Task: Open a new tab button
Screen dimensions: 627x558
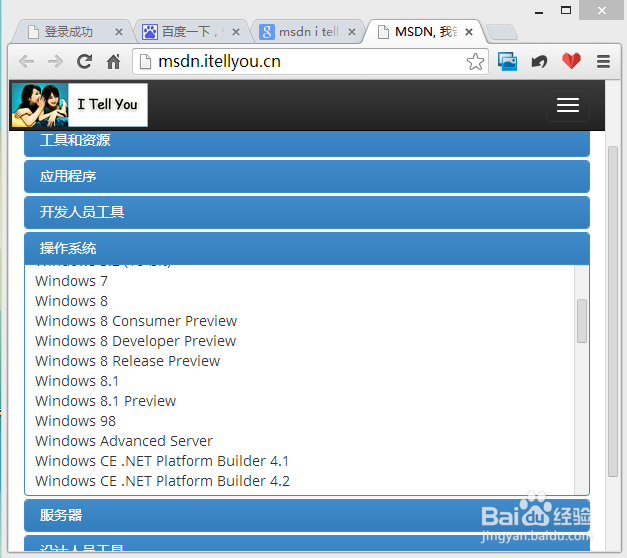Action: (502, 32)
